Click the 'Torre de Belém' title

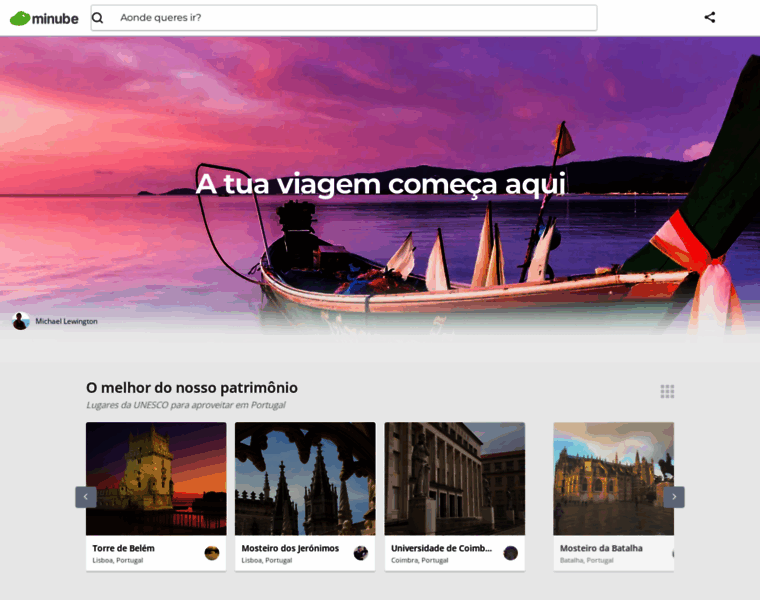pyautogui.click(x=124, y=548)
